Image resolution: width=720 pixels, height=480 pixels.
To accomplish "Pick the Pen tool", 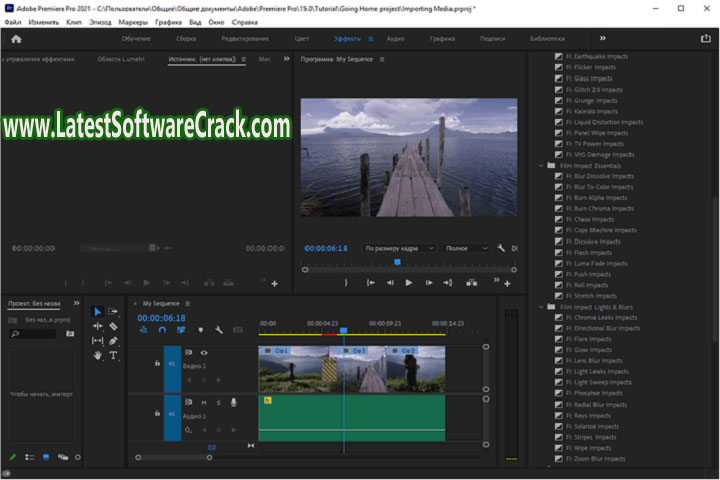I will coord(113,341).
